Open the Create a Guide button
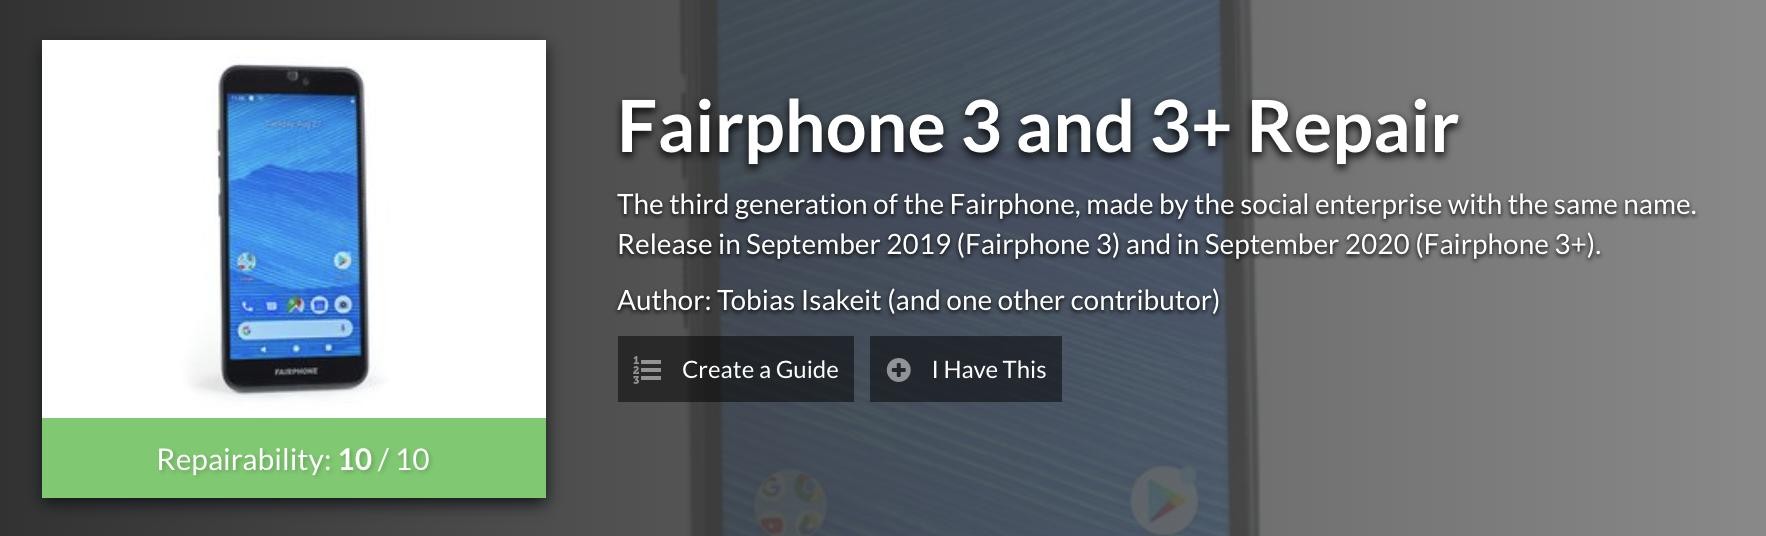 736,369
